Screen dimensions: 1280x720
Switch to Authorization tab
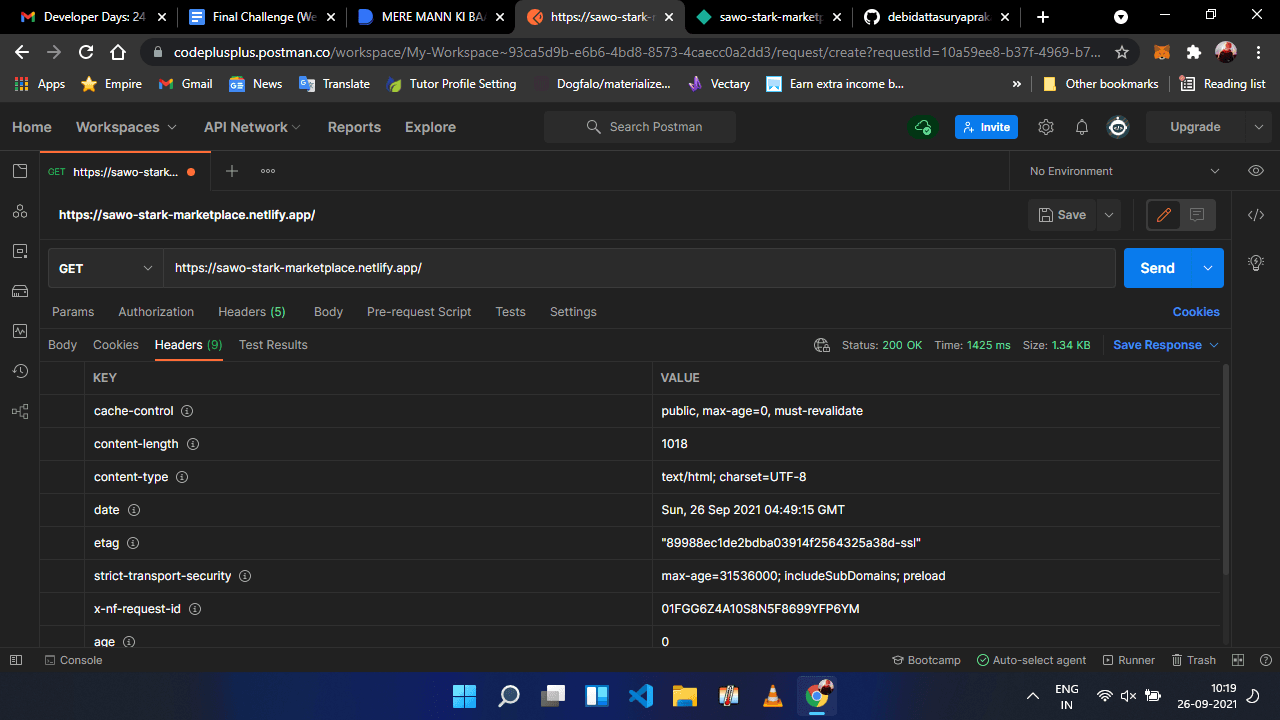click(x=156, y=312)
